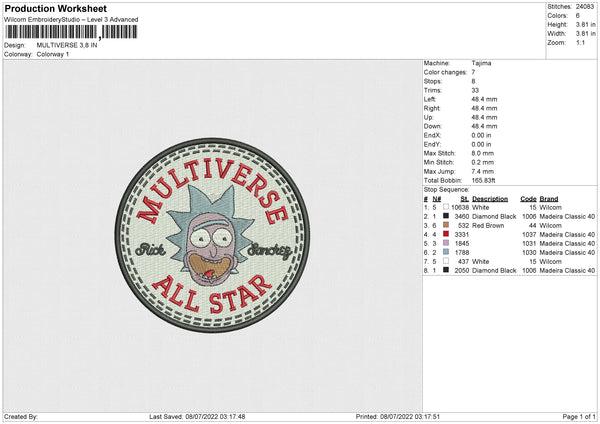Viewport: 600px width, 424px height.
Task: Select the 'Colorway 1' value
Action: click(53, 54)
